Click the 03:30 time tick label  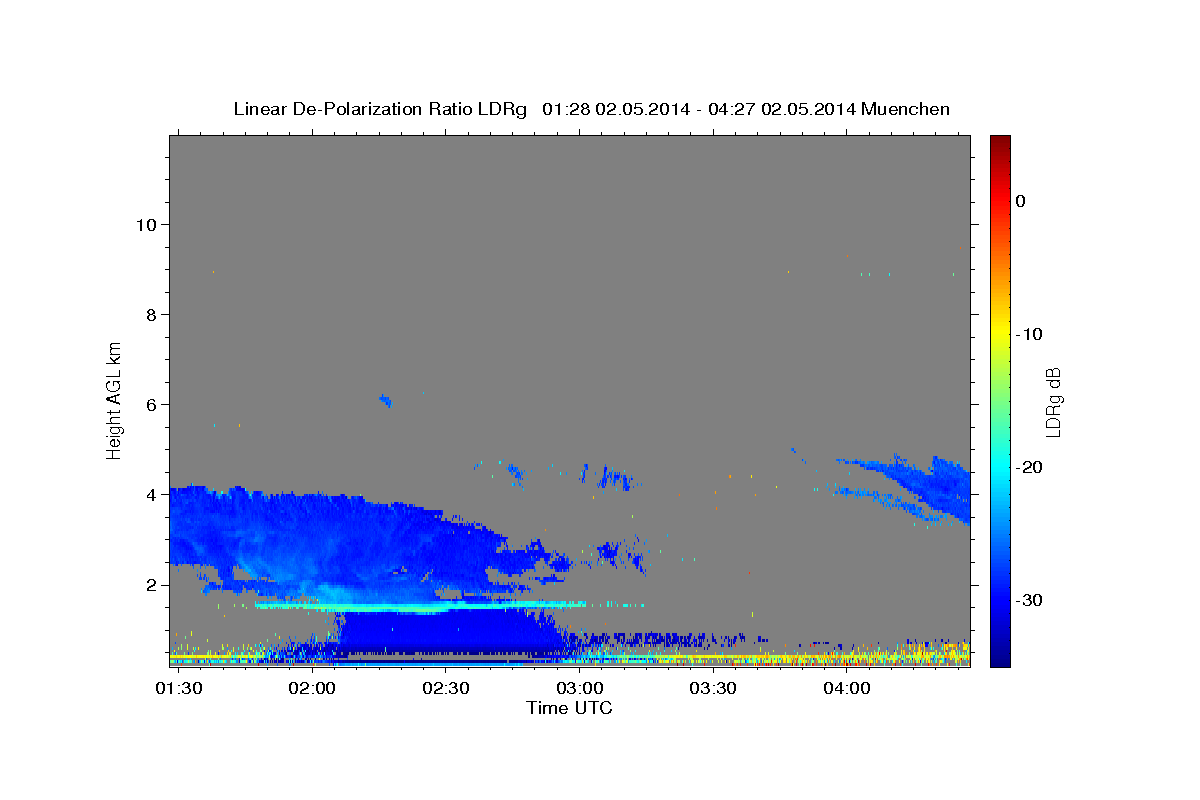(x=713, y=689)
